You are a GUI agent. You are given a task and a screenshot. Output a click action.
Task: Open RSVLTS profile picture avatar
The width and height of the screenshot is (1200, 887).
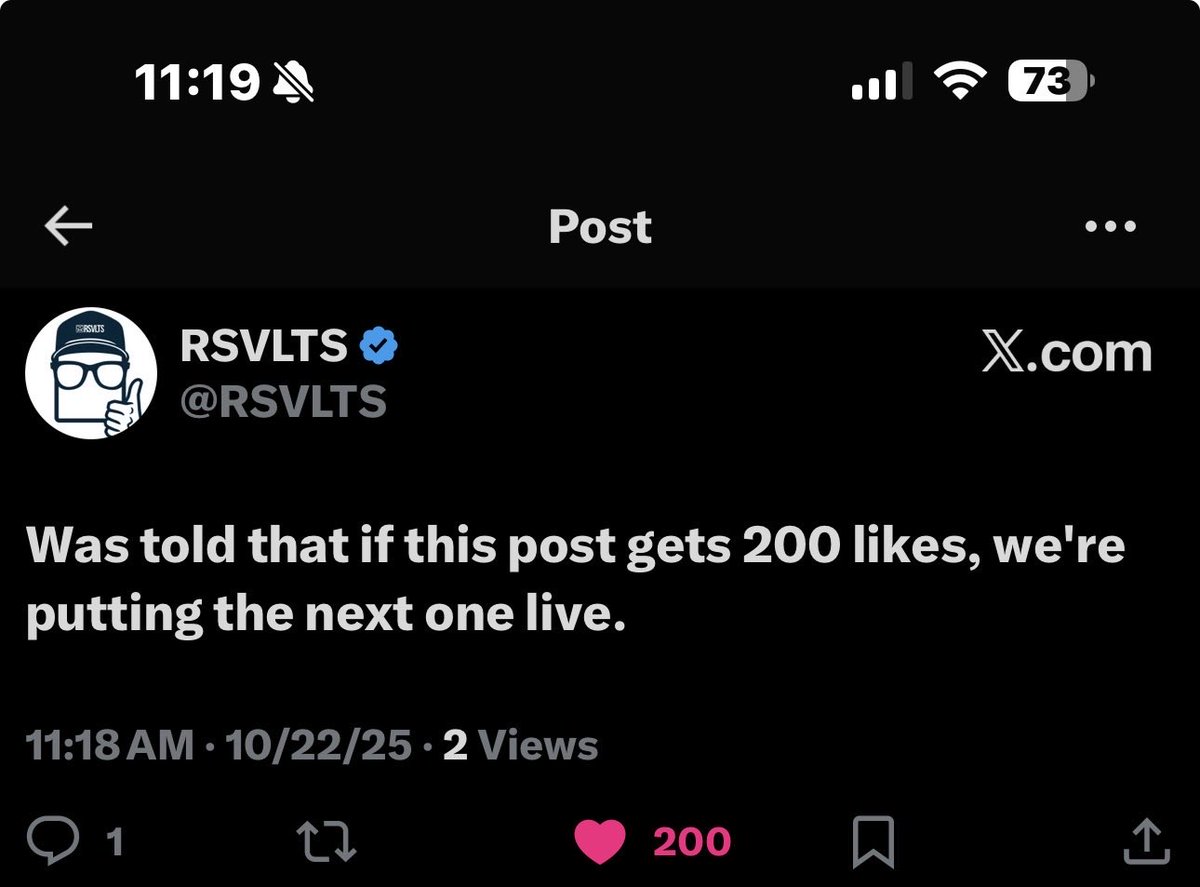point(91,373)
